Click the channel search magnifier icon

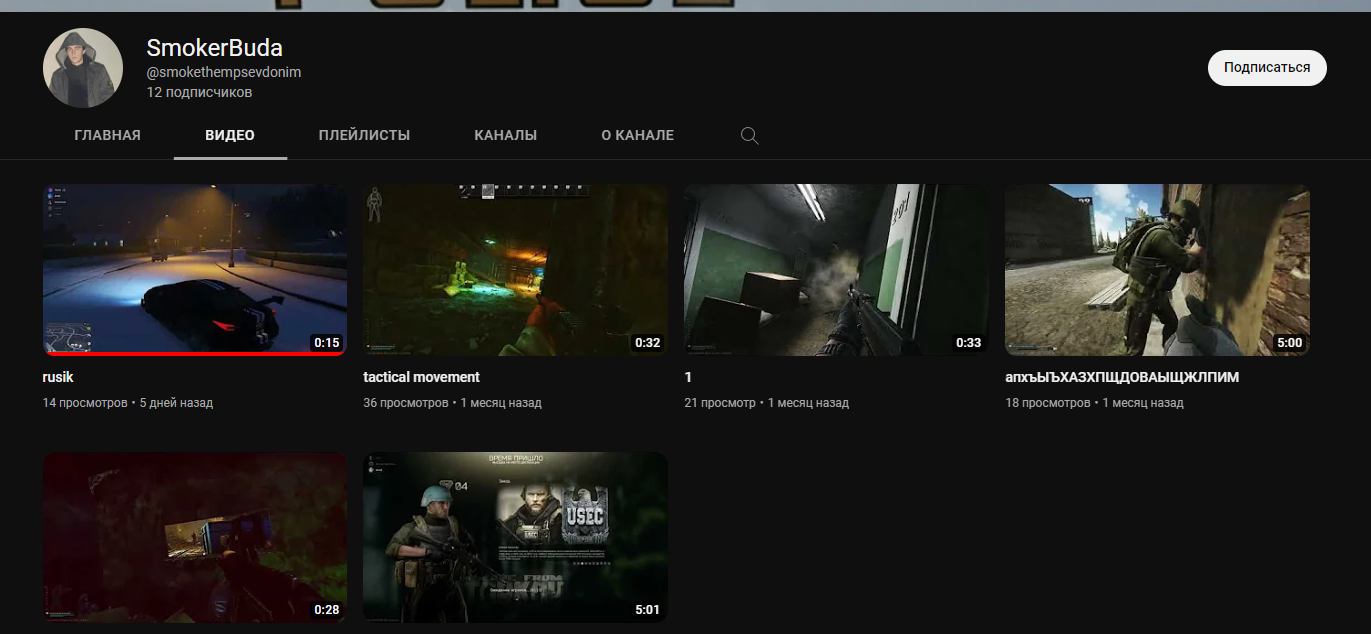pos(749,136)
